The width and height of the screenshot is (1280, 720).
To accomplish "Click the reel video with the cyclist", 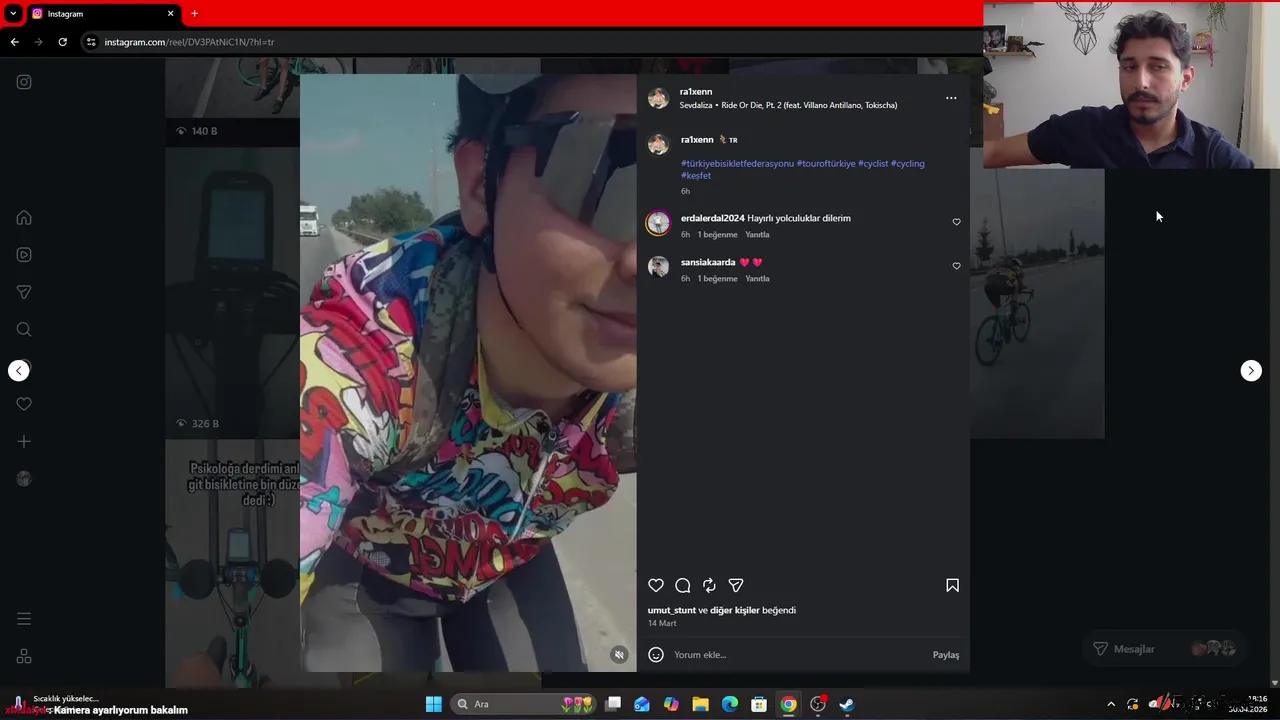I will [x=468, y=373].
